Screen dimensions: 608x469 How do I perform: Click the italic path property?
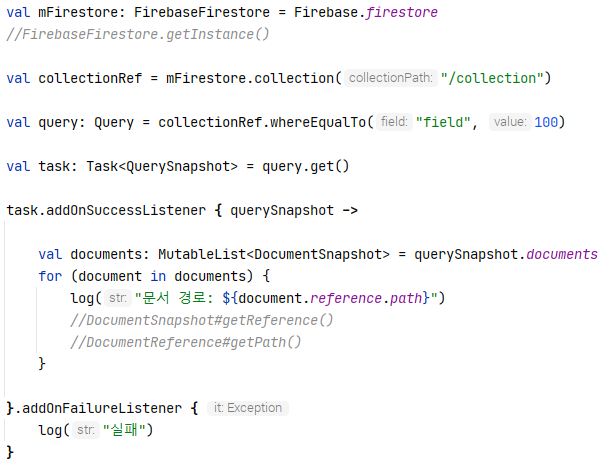pos(406,298)
